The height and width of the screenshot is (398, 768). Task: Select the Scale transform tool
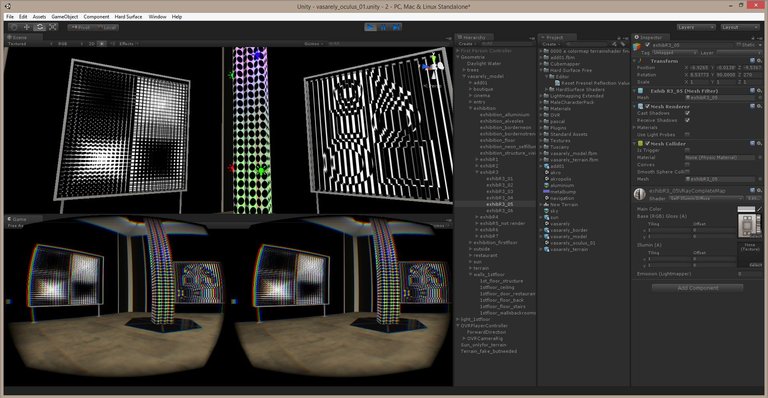coord(52,27)
